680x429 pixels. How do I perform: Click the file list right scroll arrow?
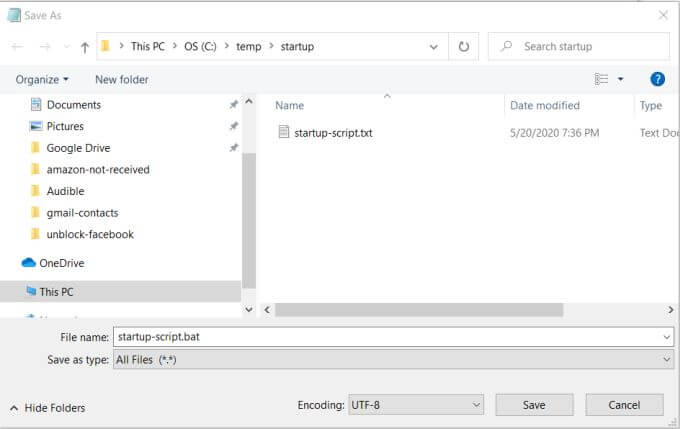(670, 310)
